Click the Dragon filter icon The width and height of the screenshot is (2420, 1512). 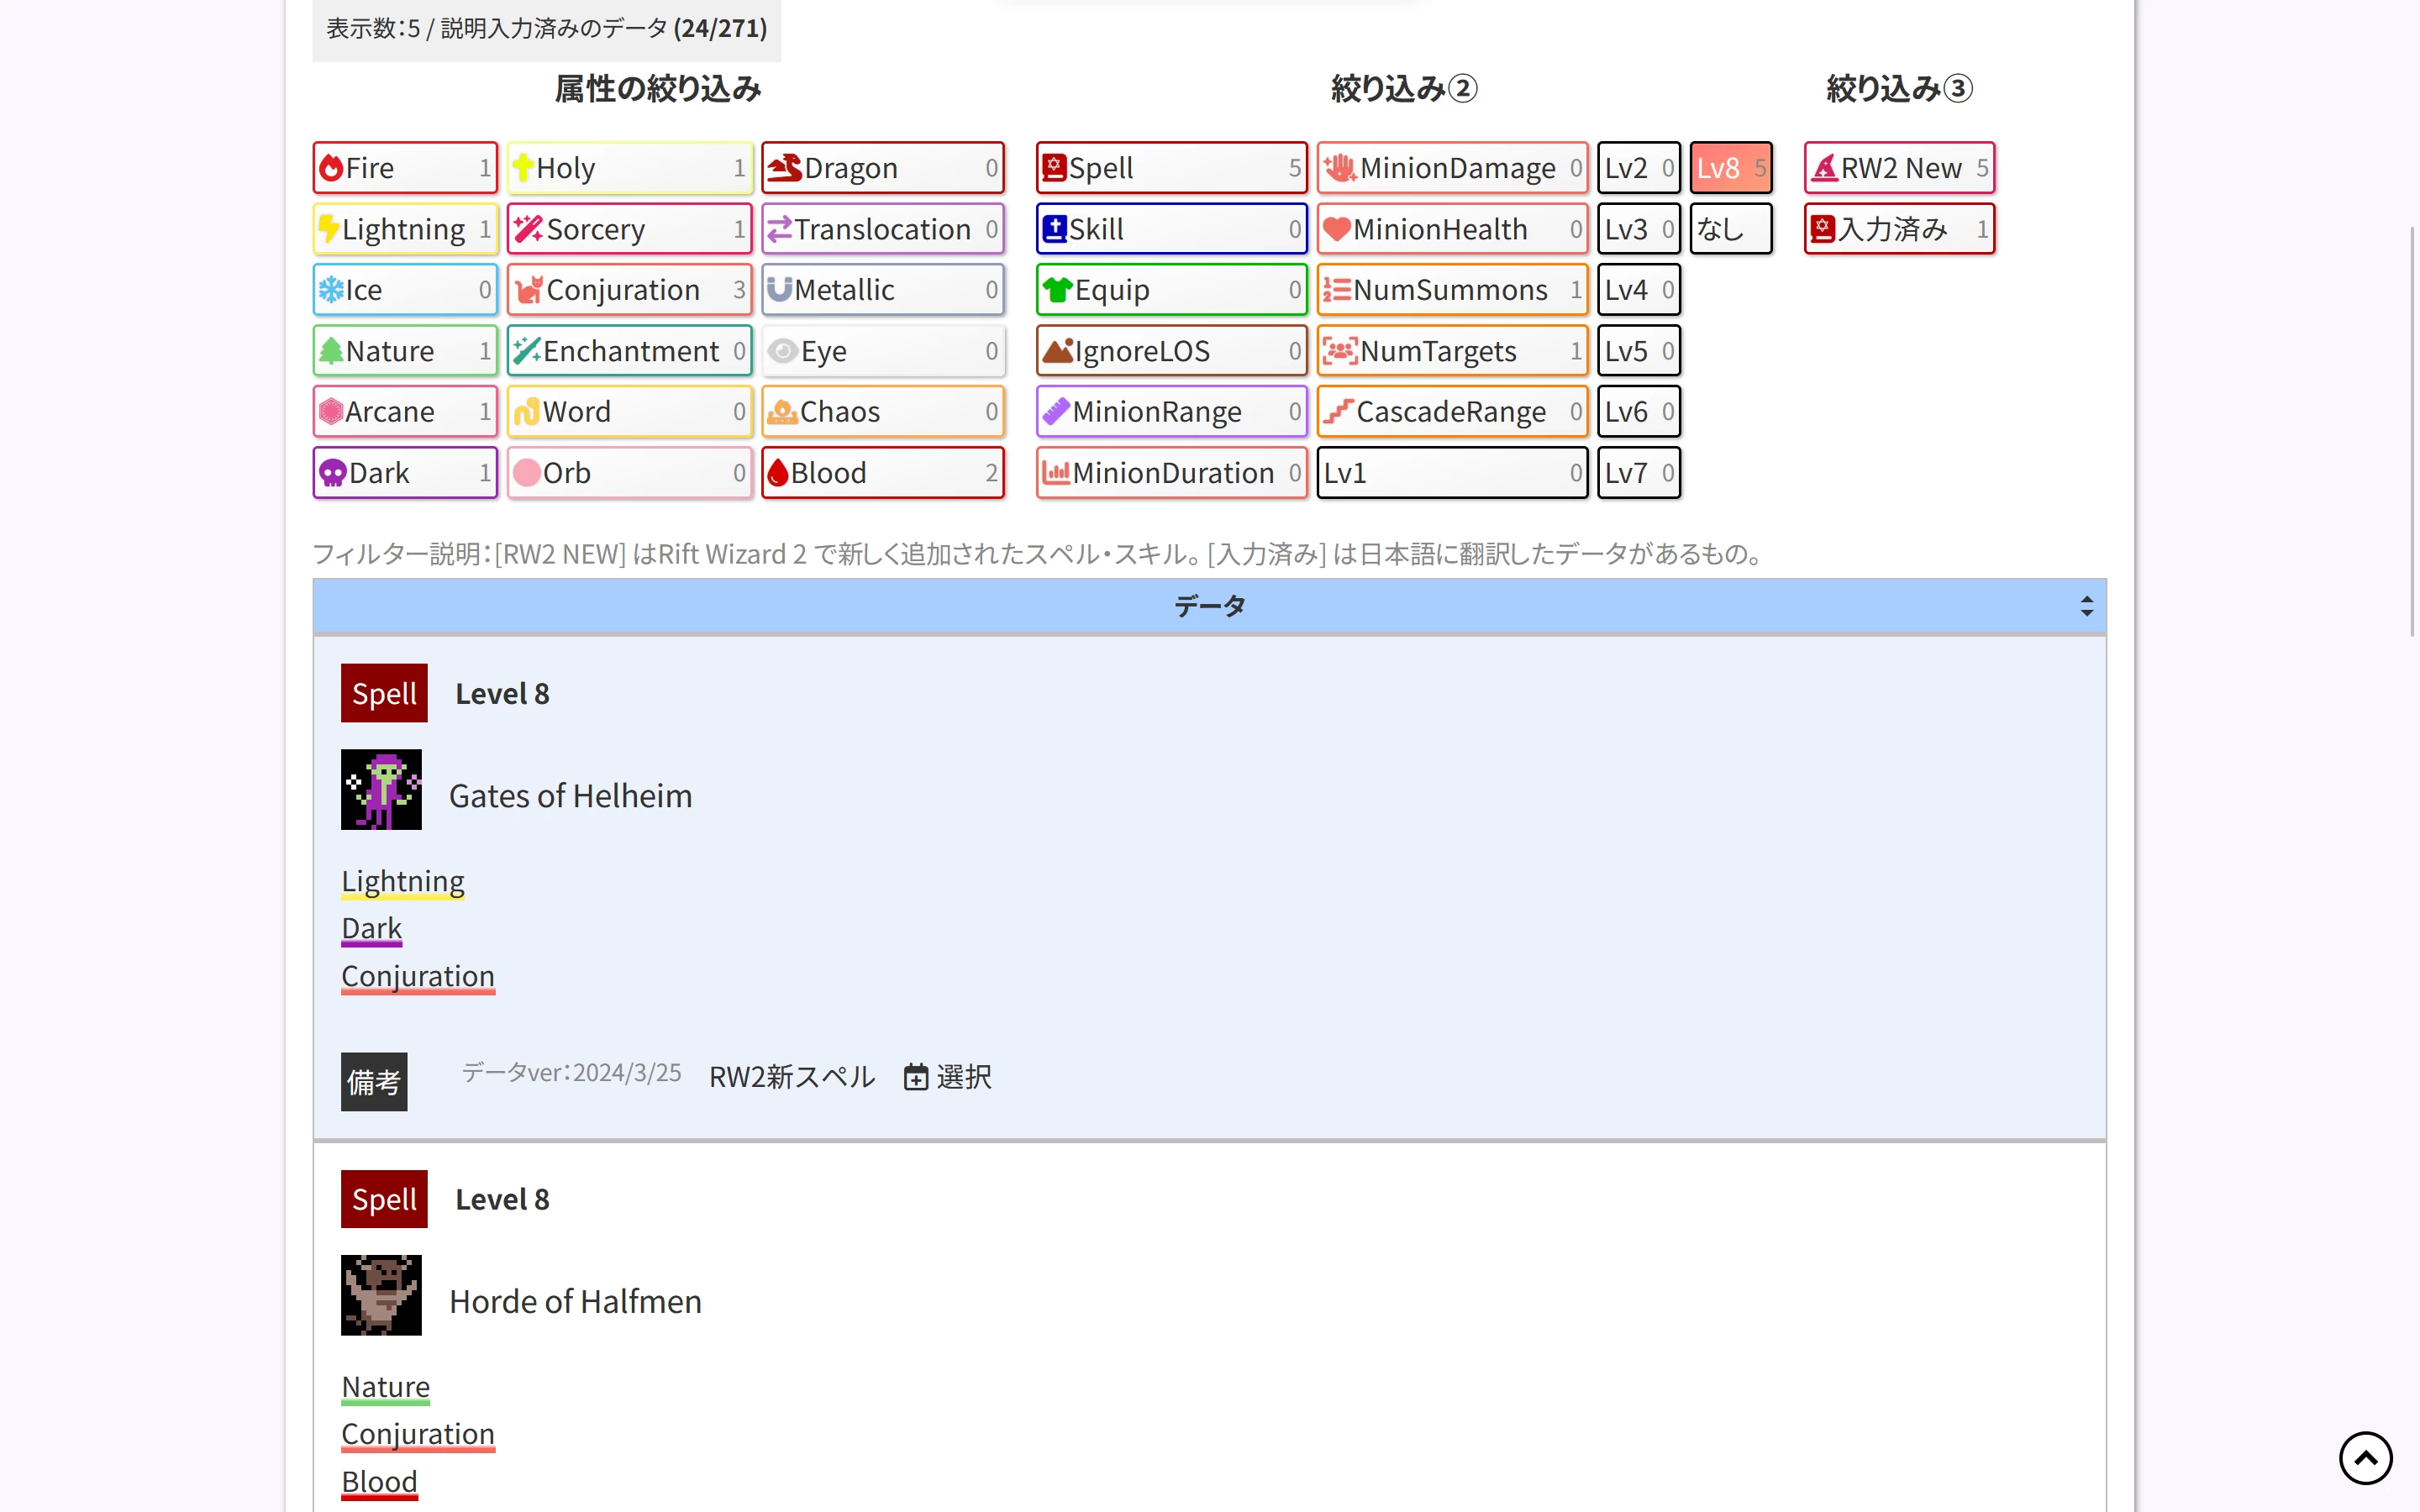point(786,168)
